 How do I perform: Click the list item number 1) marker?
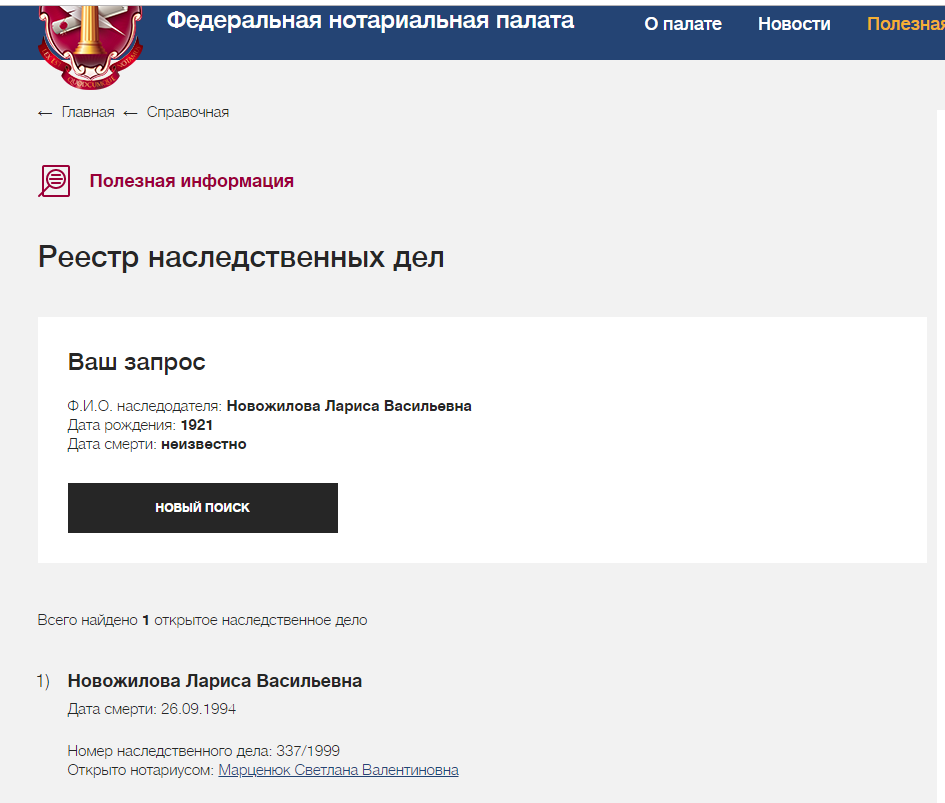(x=42, y=680)
